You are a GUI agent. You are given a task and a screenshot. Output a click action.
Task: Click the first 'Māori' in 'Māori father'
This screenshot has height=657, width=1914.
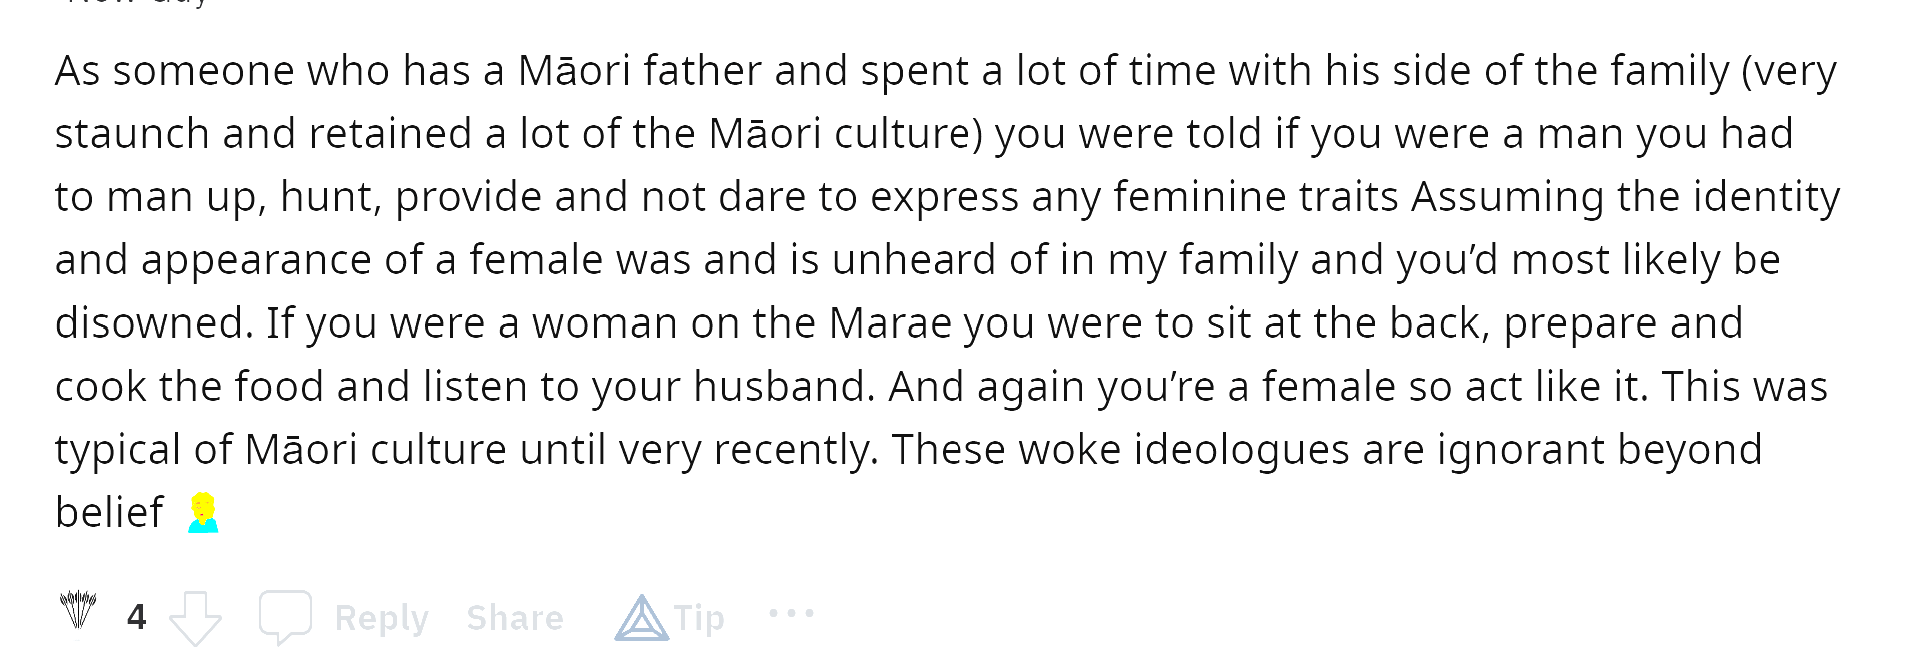coord(574,71)
